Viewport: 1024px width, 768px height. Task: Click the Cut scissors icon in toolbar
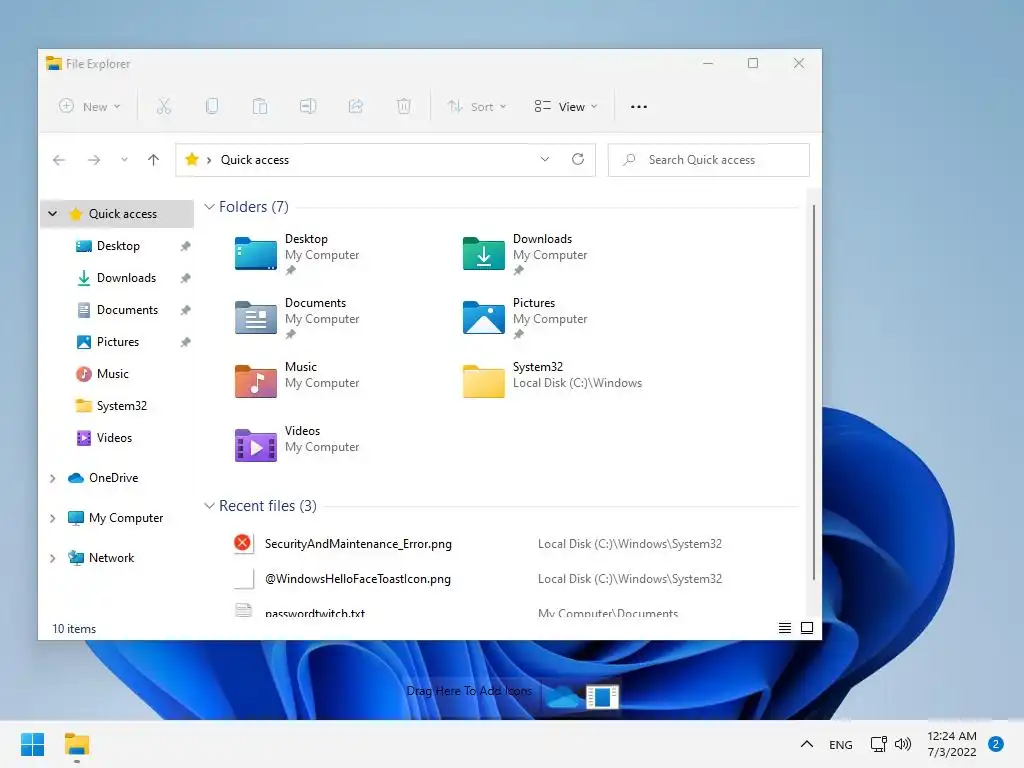(163, 106)
